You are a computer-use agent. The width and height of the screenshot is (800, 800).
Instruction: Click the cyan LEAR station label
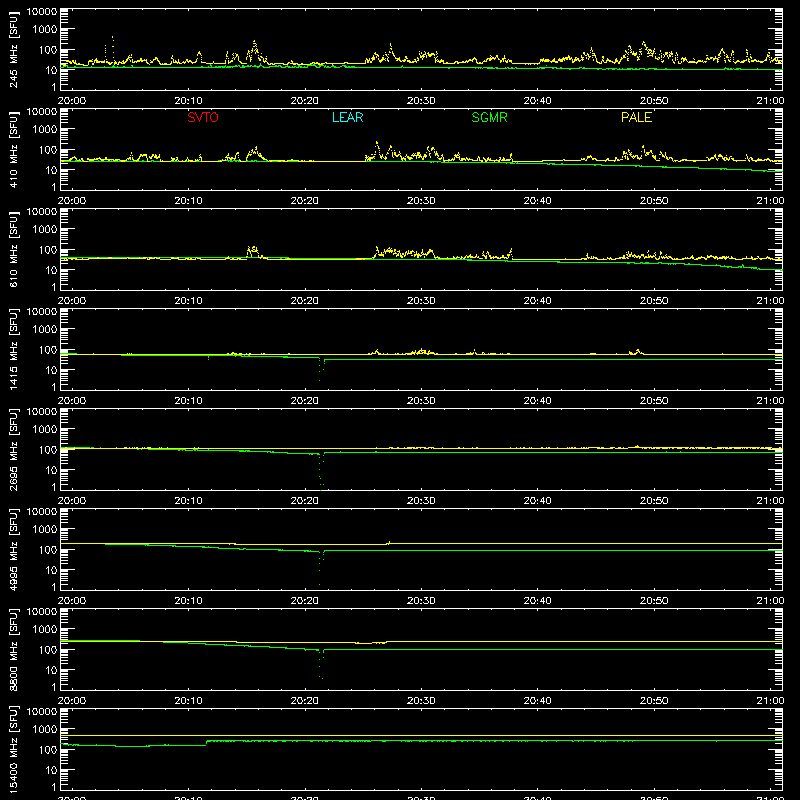click(x=347, y=117)
